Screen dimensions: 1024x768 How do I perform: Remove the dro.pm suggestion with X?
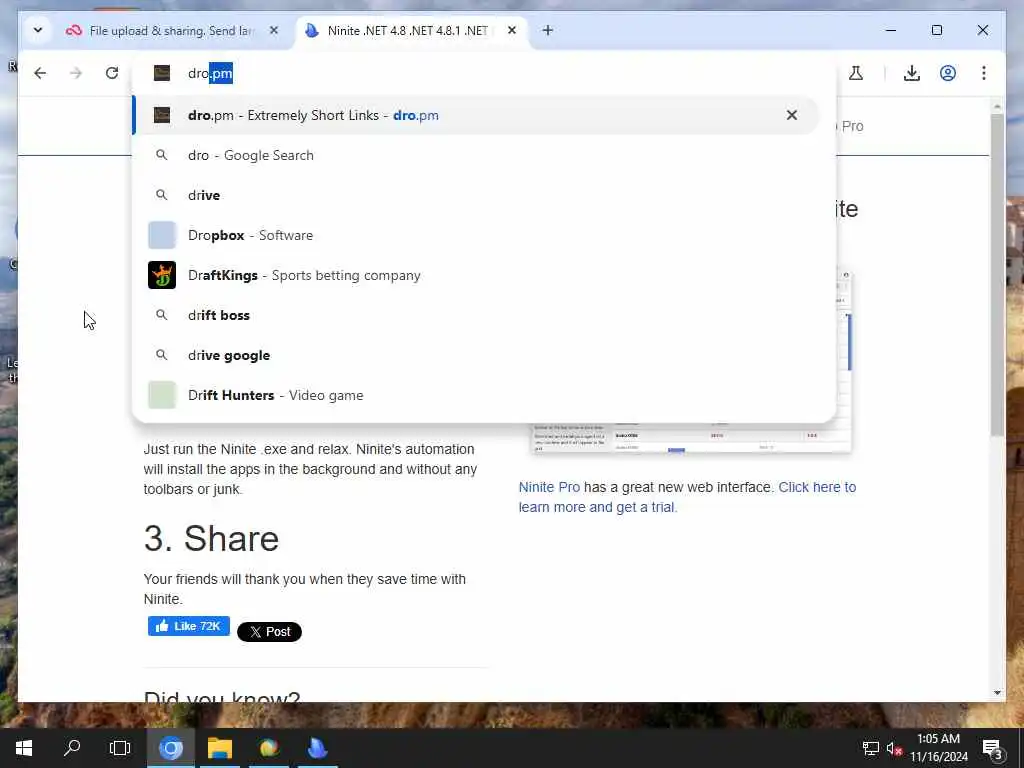coord(792,116)
